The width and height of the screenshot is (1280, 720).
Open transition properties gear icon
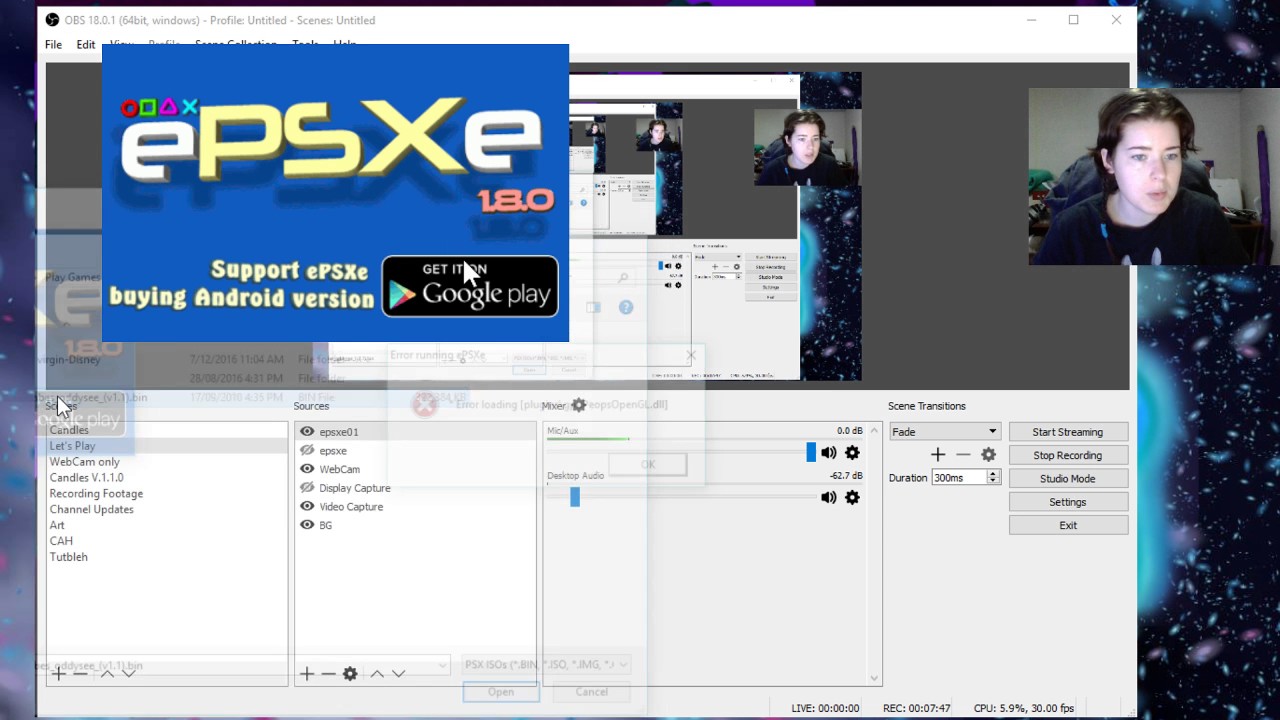[x=988, y=455]
